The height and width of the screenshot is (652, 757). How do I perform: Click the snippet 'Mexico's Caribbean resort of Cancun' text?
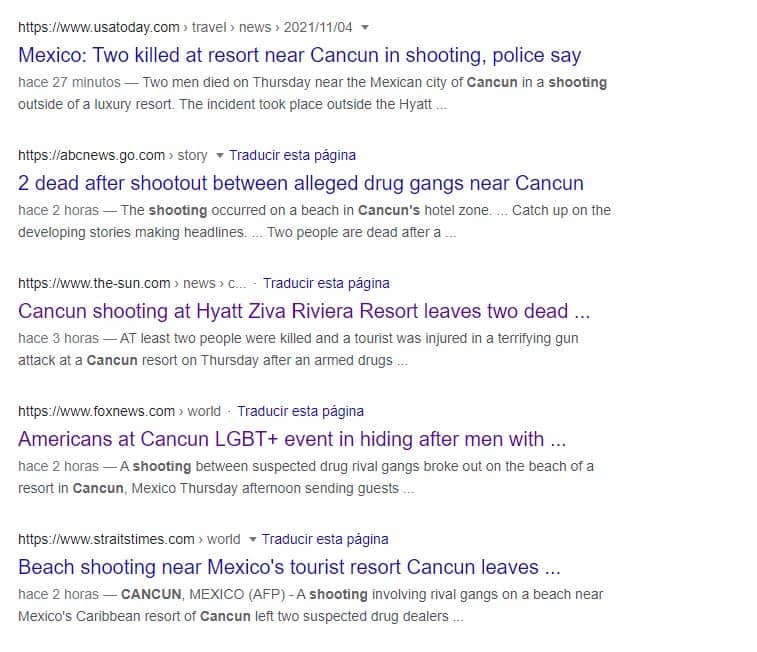134,616
